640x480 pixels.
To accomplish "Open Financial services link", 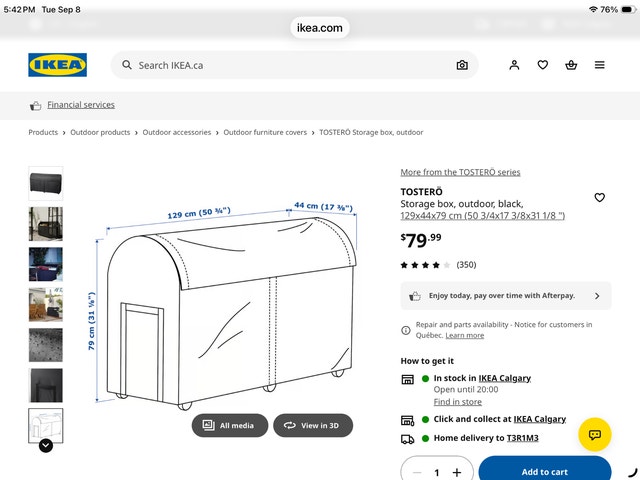I will (x=81, y=105).
